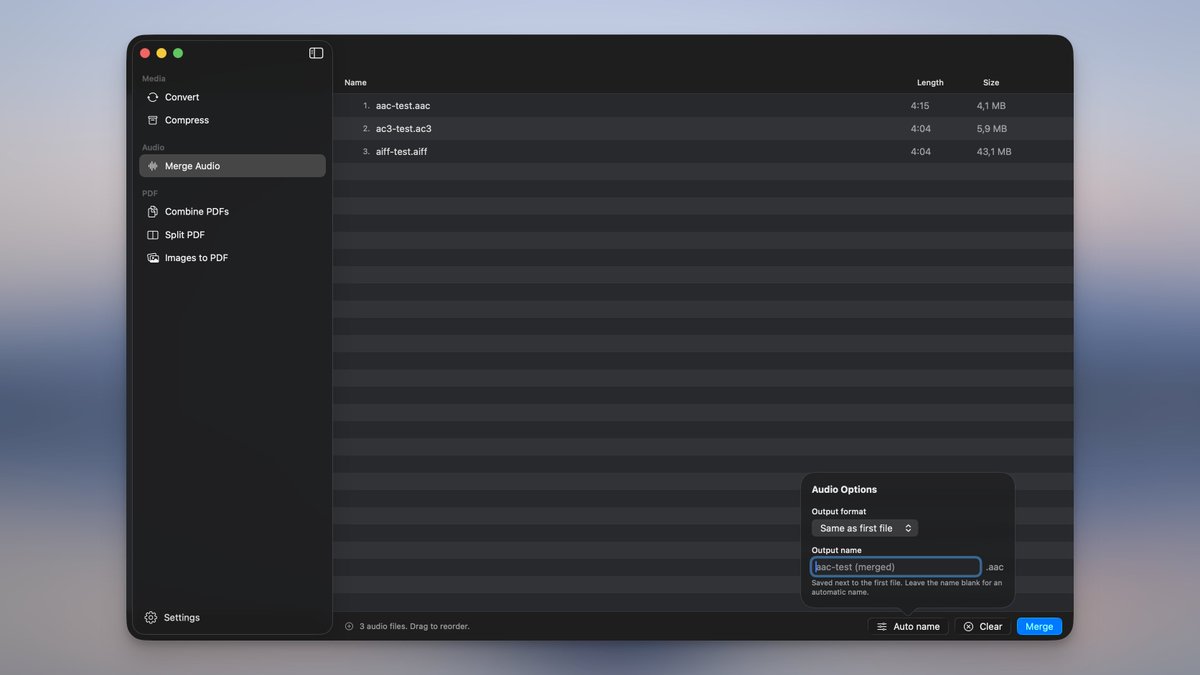Click the Split PDF icon

point(153,235)
